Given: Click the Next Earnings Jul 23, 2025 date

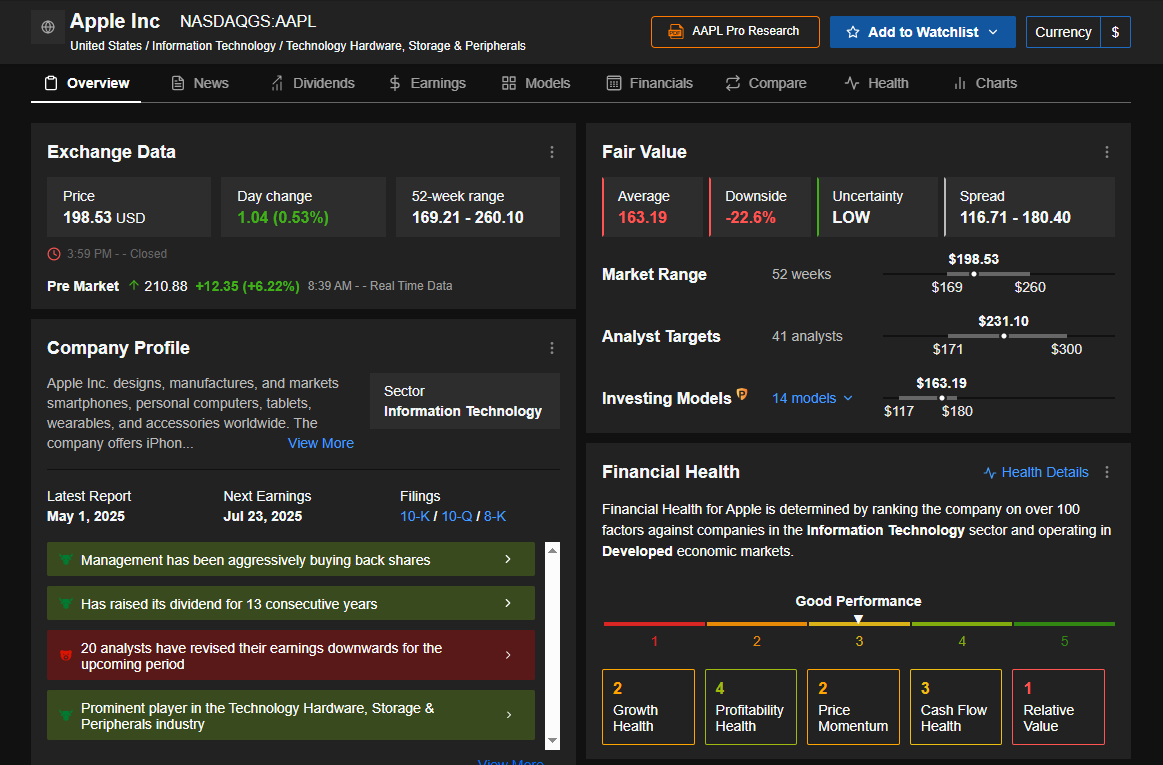Looking at the screenshot, I should pyautogui.click(x=263, y=516).
